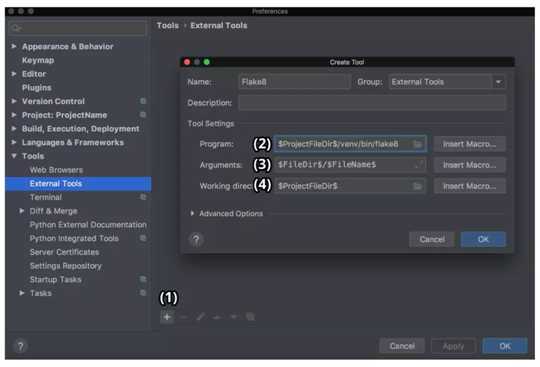
Task: Select Python External Documentation
Action: click(x=88, y=224)
